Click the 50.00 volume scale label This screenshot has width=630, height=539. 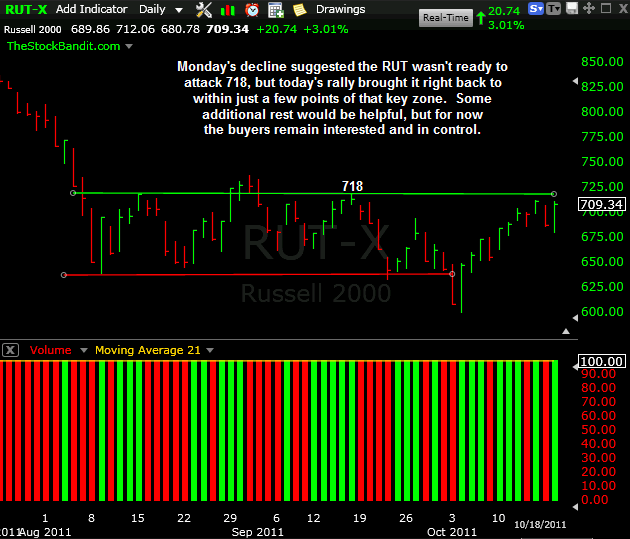[599, 430]
